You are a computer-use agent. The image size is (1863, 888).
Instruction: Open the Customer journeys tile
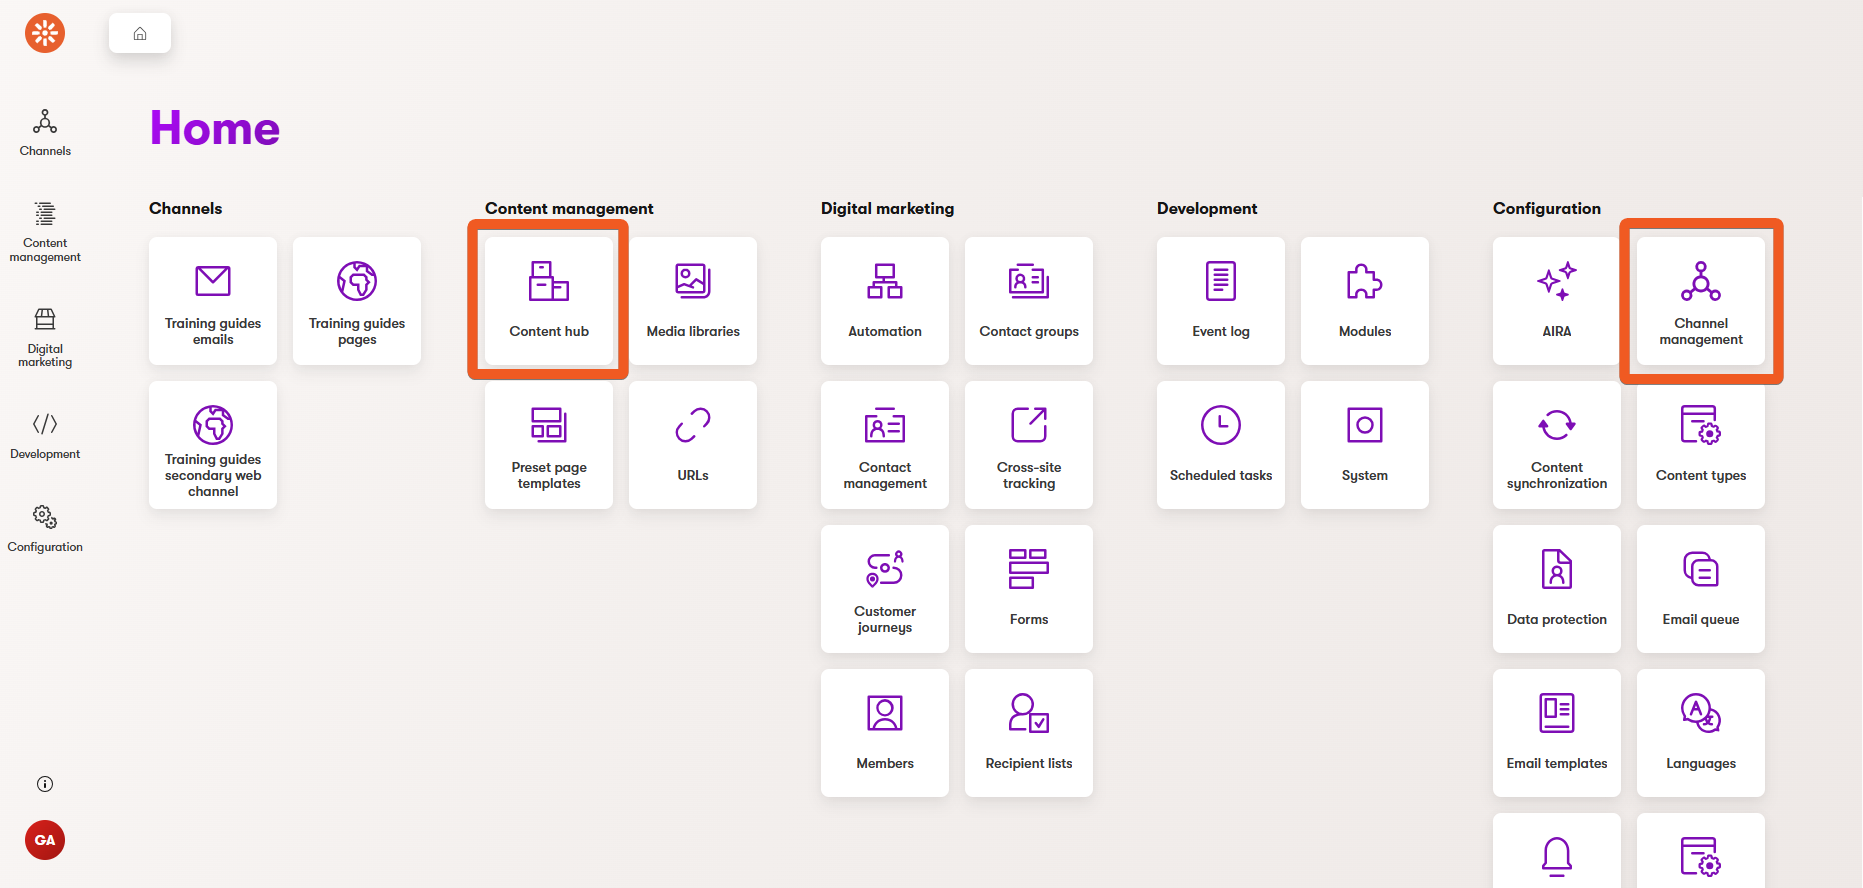[x=885, y=589]
